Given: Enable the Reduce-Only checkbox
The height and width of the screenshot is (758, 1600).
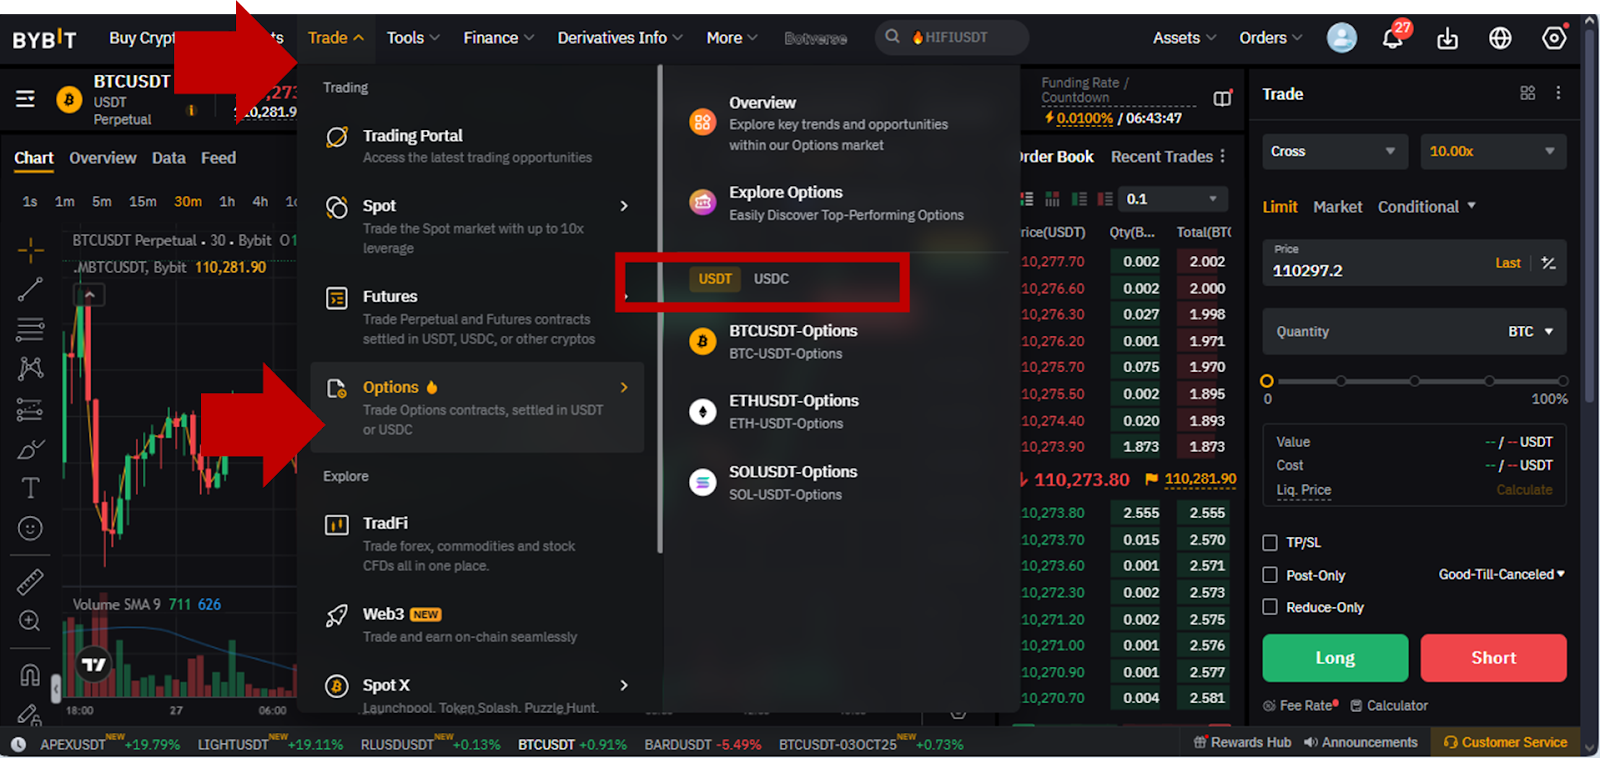Looking at the screenshot, I should click(x=1270, y=607).
